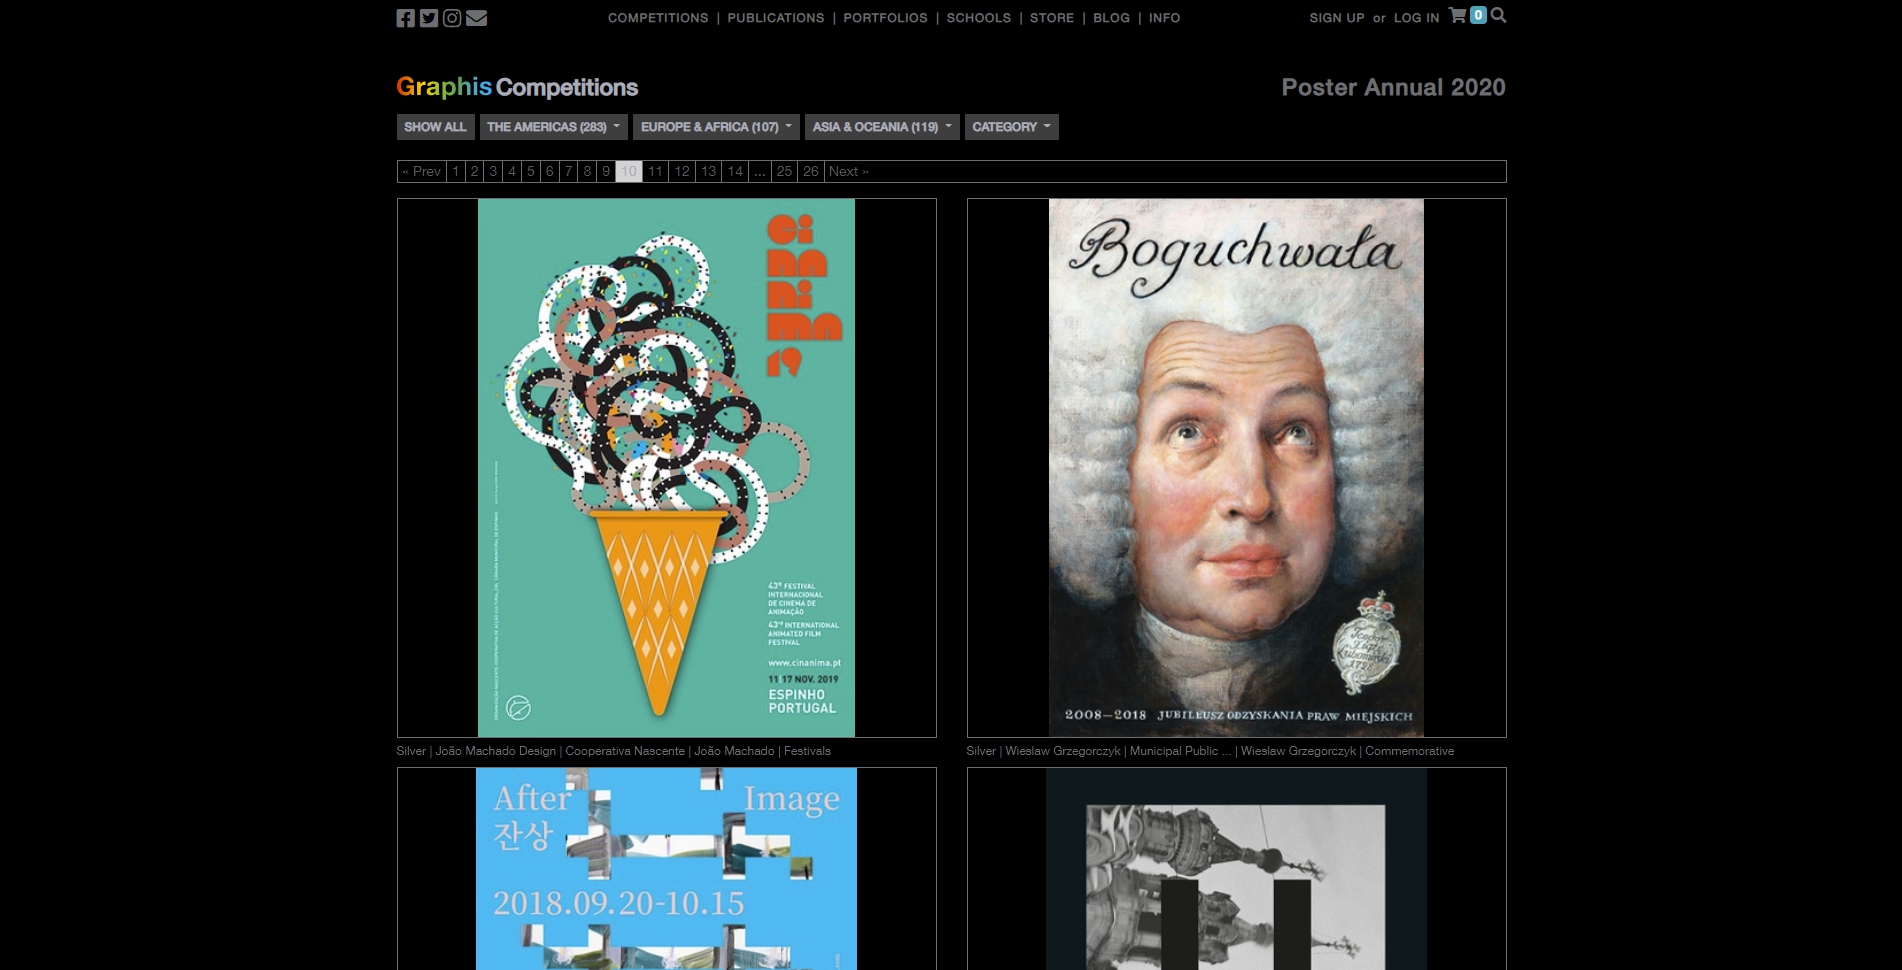Screen dimensions: 1902x970
Task: Open the shopping cart icon
Action: (1458, 16)
